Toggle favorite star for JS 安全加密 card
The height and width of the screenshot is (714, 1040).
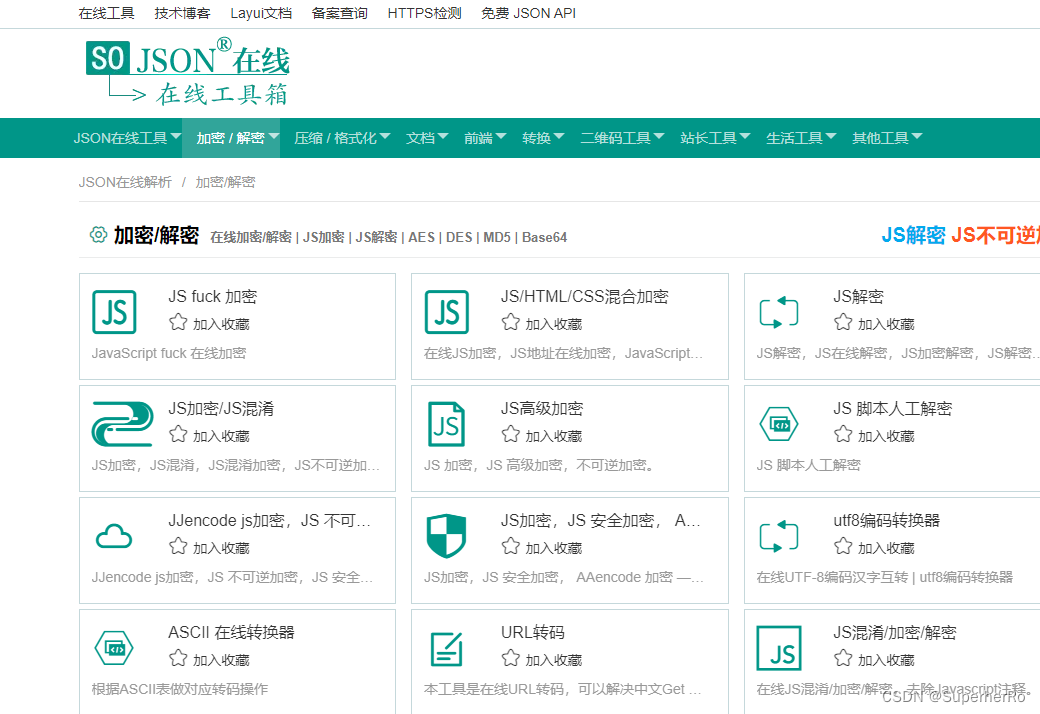click(511, 547)
